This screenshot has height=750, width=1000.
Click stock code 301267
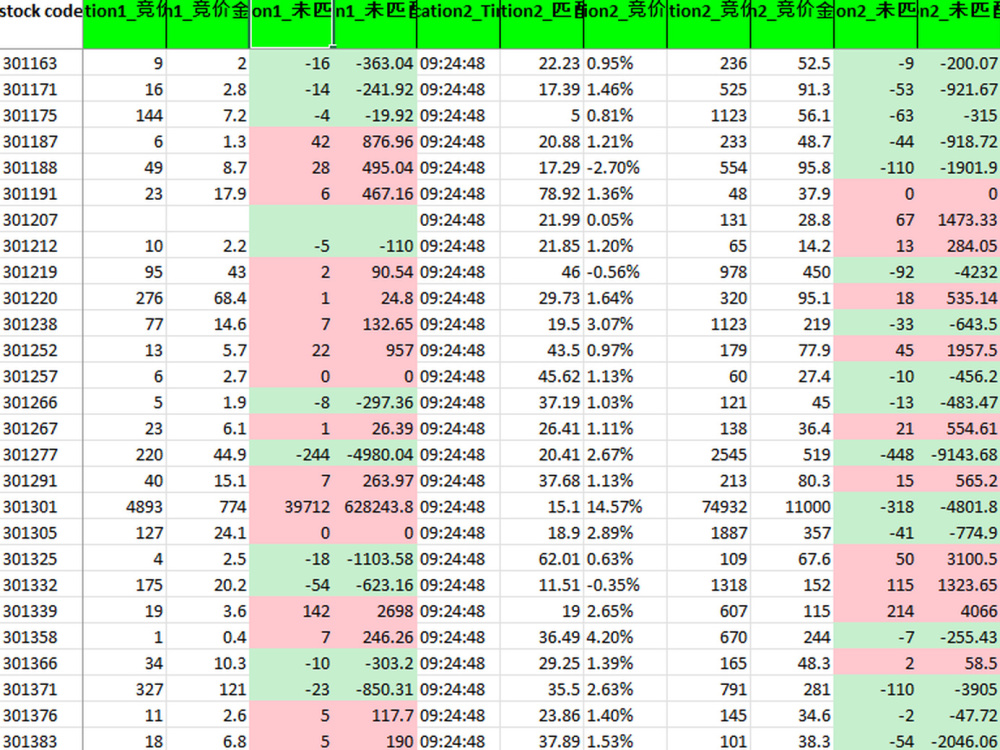(41, 429)
